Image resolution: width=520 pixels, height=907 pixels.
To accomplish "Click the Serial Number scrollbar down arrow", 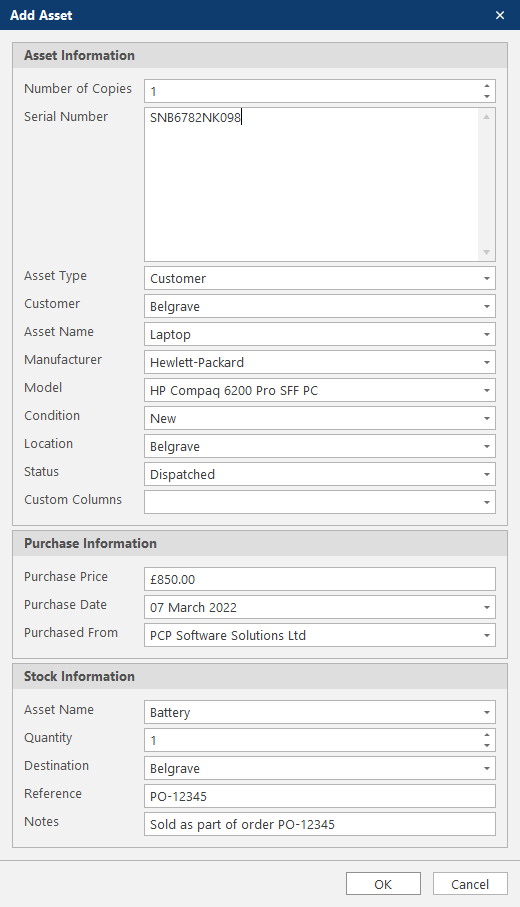I will pos(486,252).
